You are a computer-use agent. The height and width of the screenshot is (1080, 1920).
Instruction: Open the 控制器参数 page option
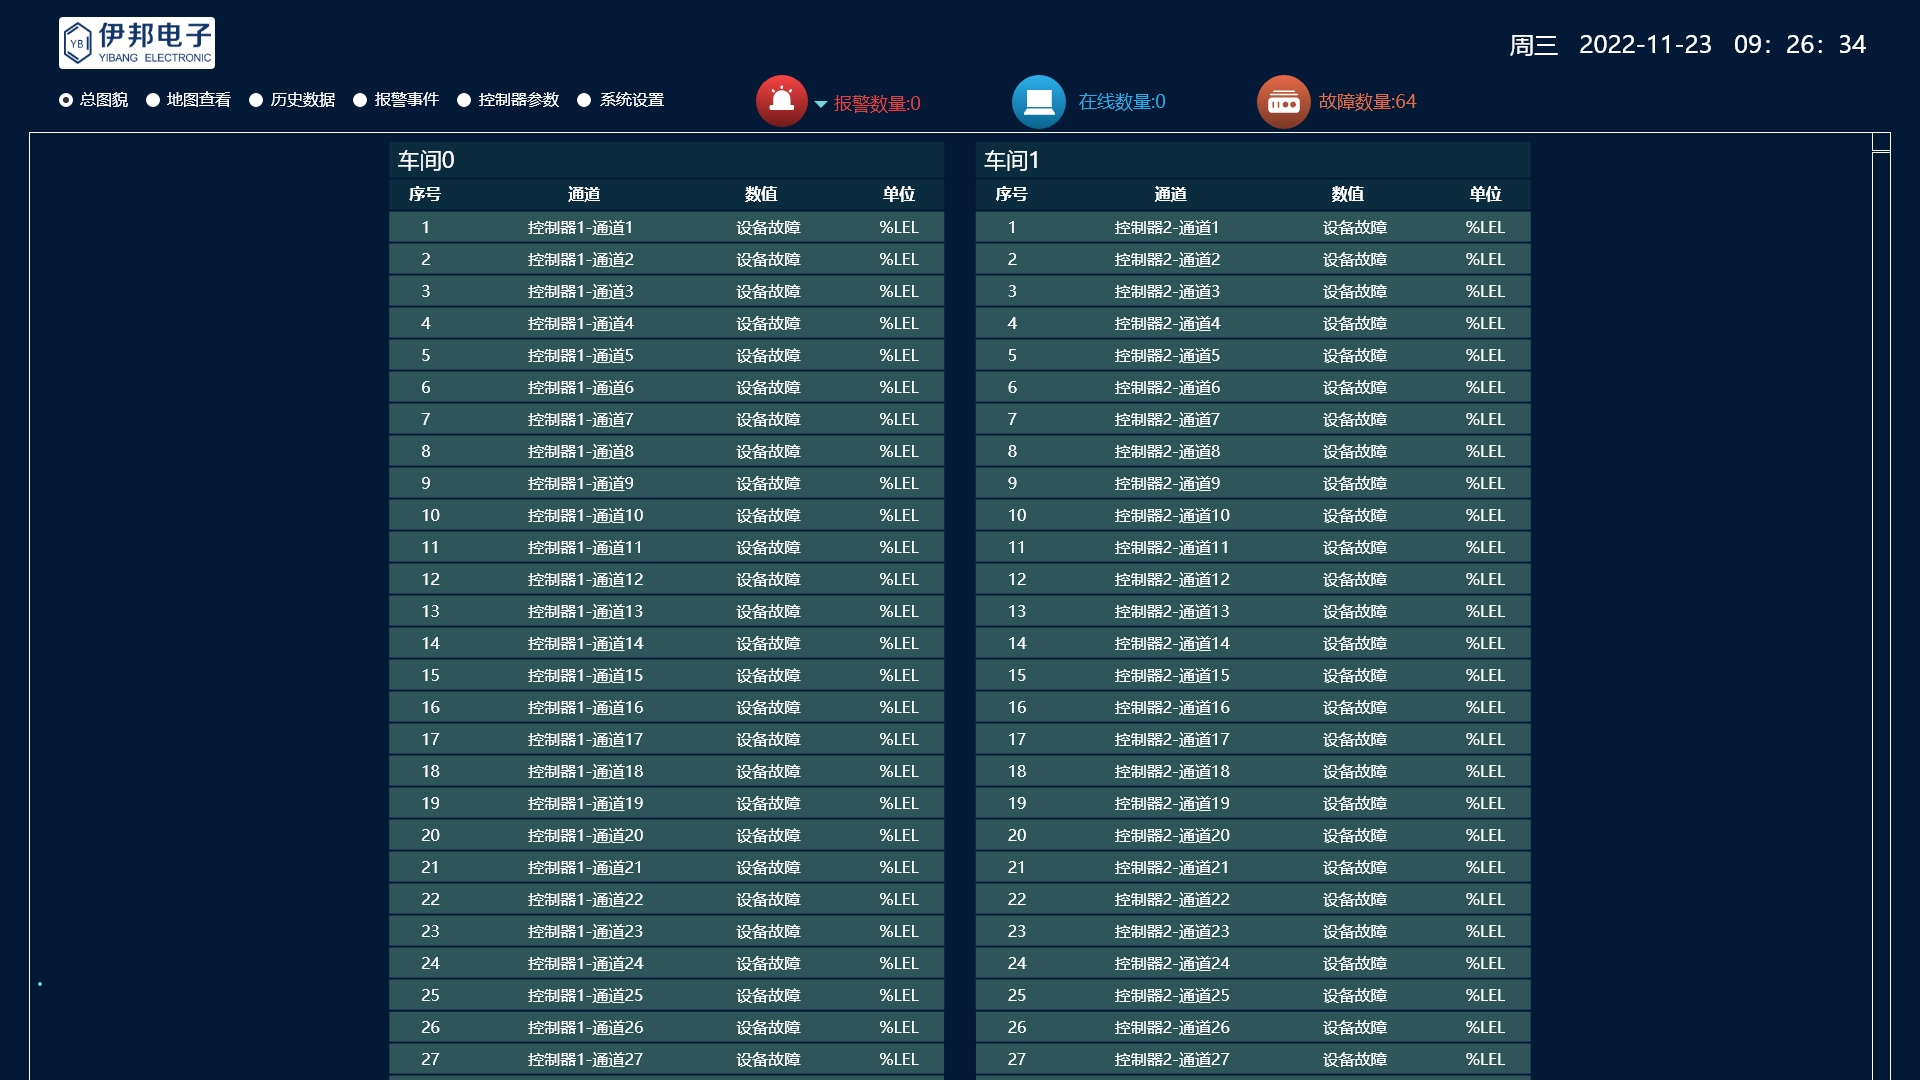464,100
